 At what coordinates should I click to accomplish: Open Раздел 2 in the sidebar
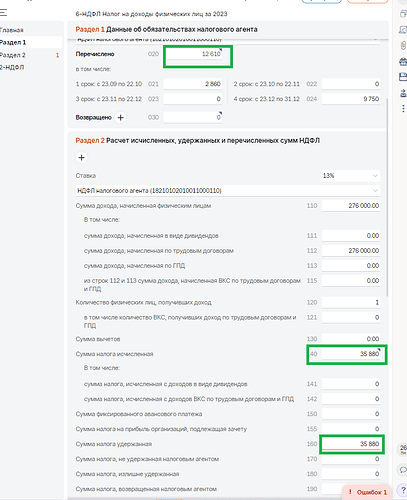pyautogui.click(x=13, y=55)
